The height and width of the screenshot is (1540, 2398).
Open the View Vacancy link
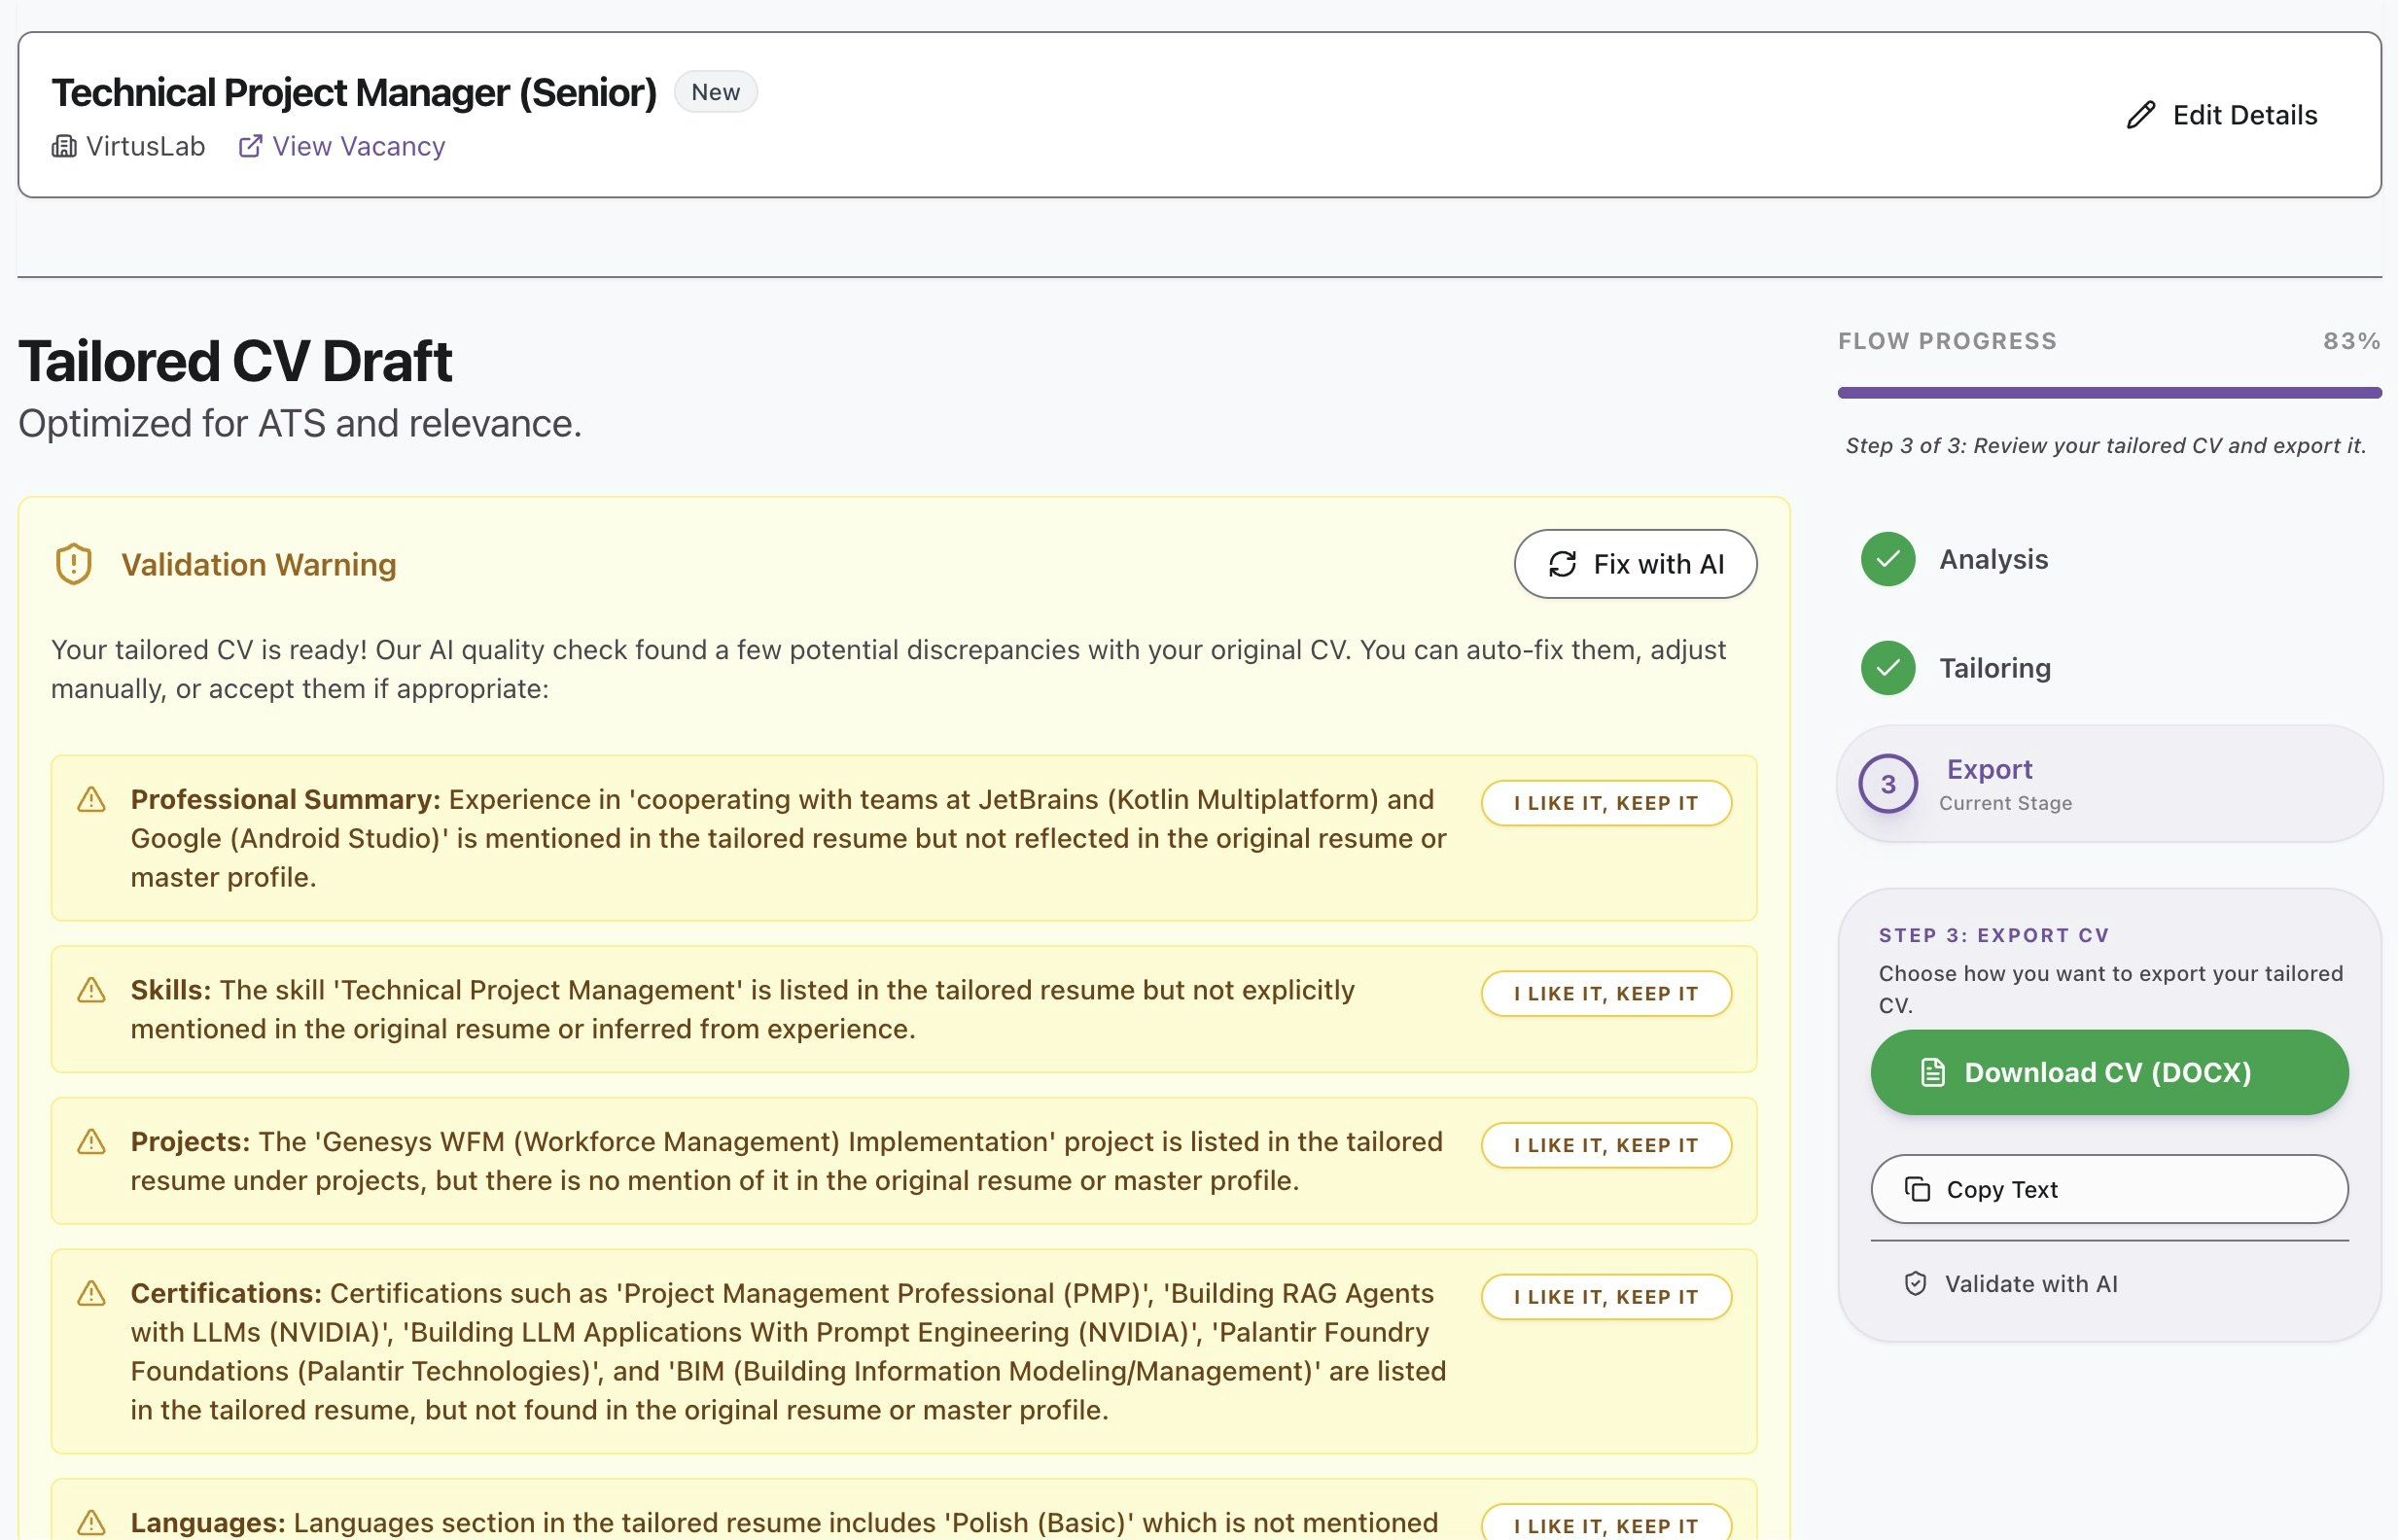coord(358,146)
